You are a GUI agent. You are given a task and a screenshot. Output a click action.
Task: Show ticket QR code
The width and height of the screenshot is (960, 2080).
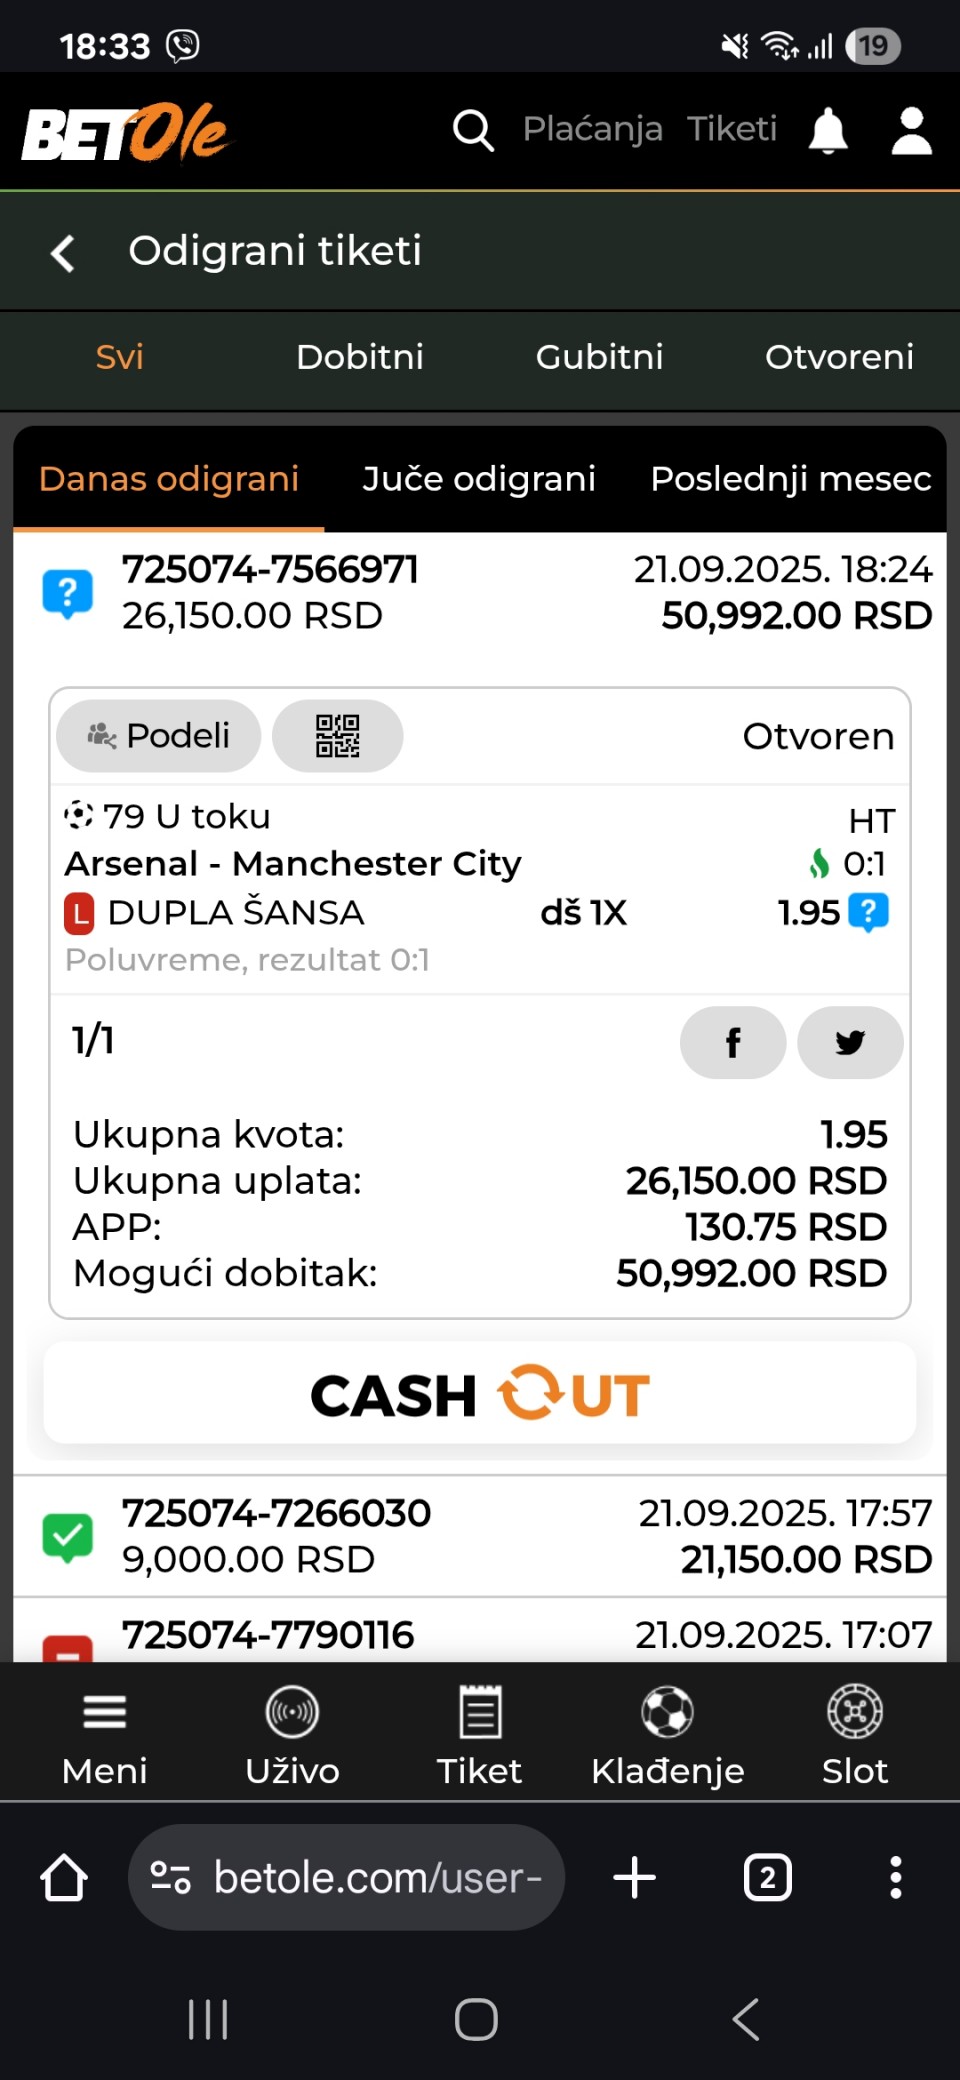[337, 736]
